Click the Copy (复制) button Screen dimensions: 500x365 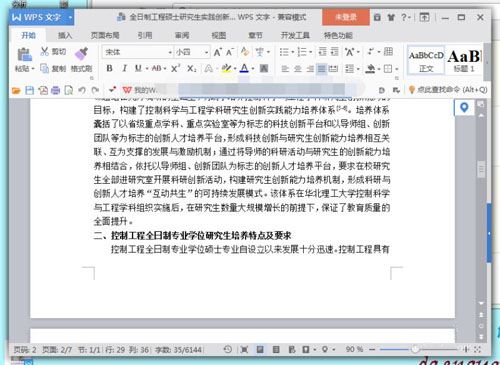(x=53, y=68)
